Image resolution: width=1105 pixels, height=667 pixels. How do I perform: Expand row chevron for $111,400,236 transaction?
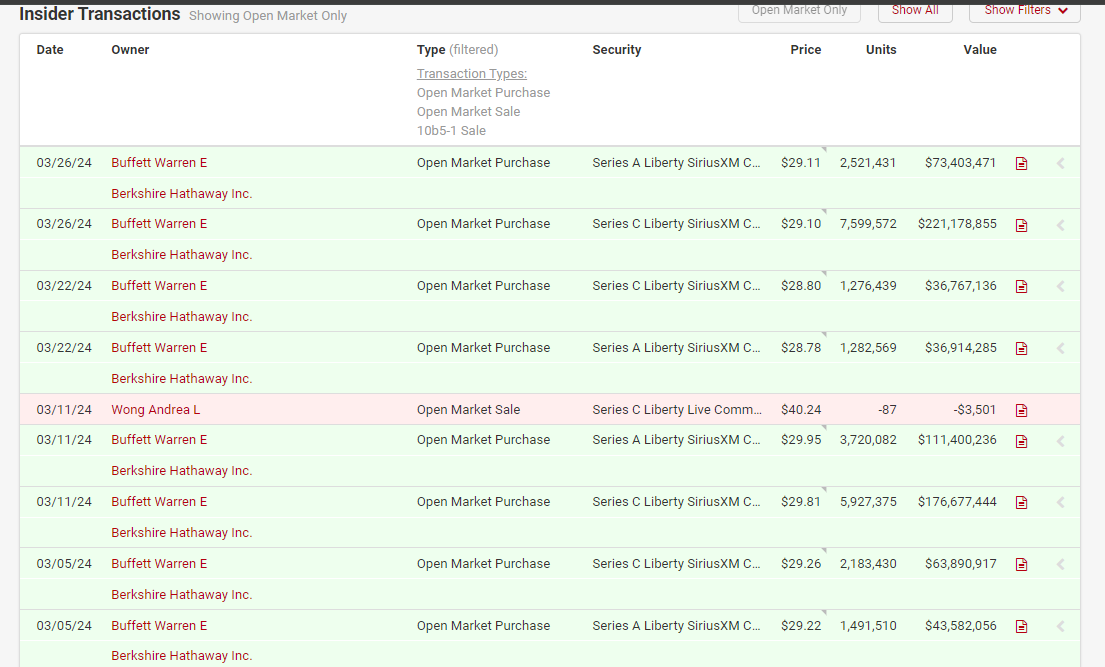1061,441
